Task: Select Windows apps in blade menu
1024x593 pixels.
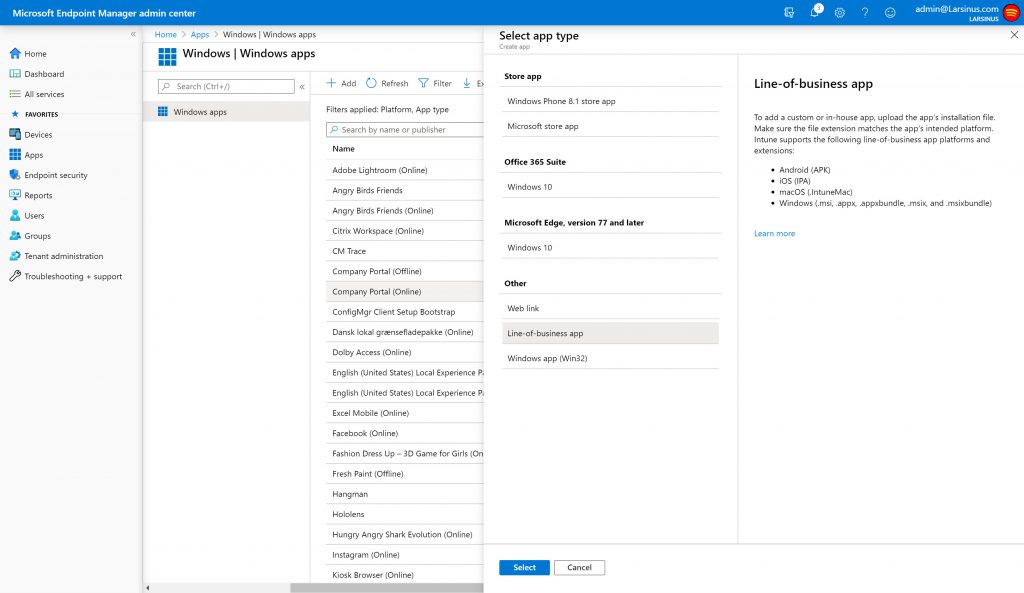Action: 227,112
